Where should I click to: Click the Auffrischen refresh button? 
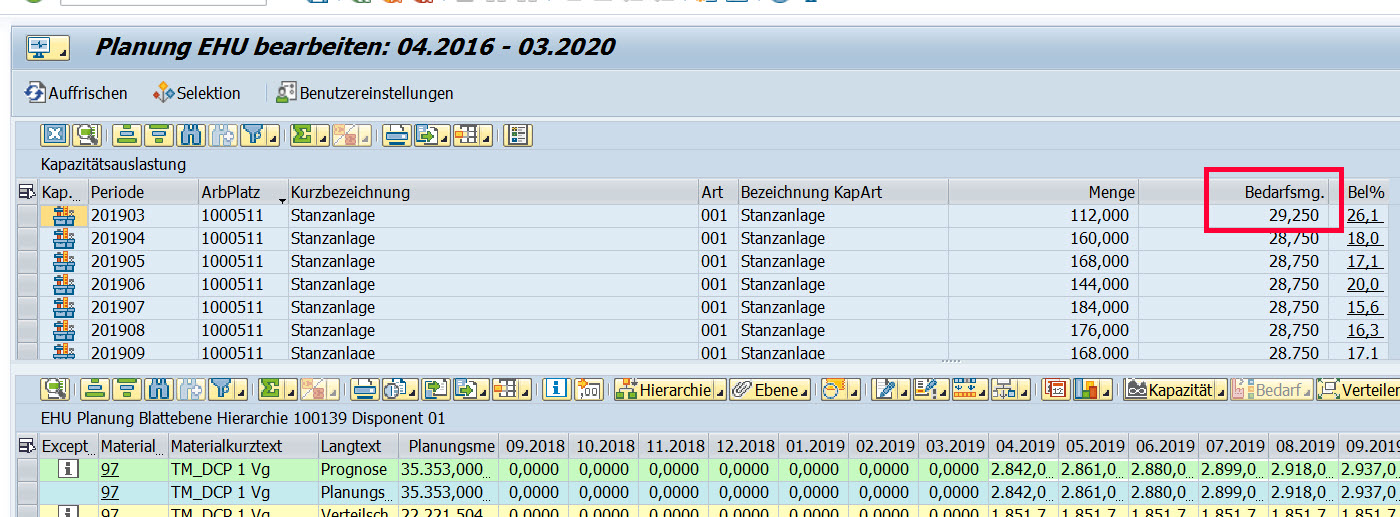click(76, 93)
